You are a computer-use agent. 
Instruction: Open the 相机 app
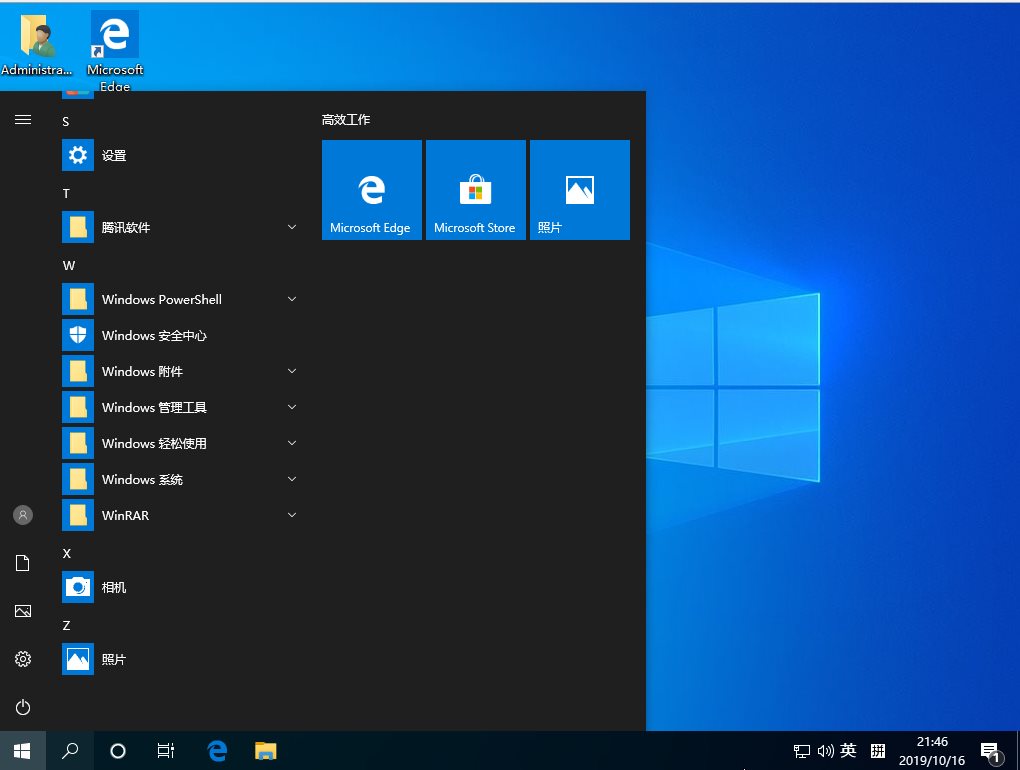(x=113, y=587)
